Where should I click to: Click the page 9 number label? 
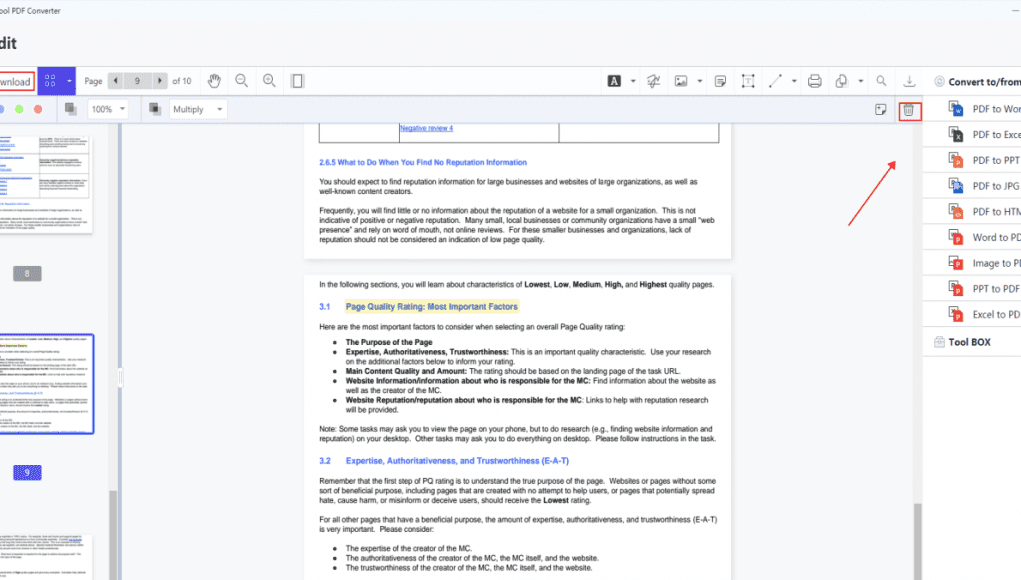click(27, 473)
